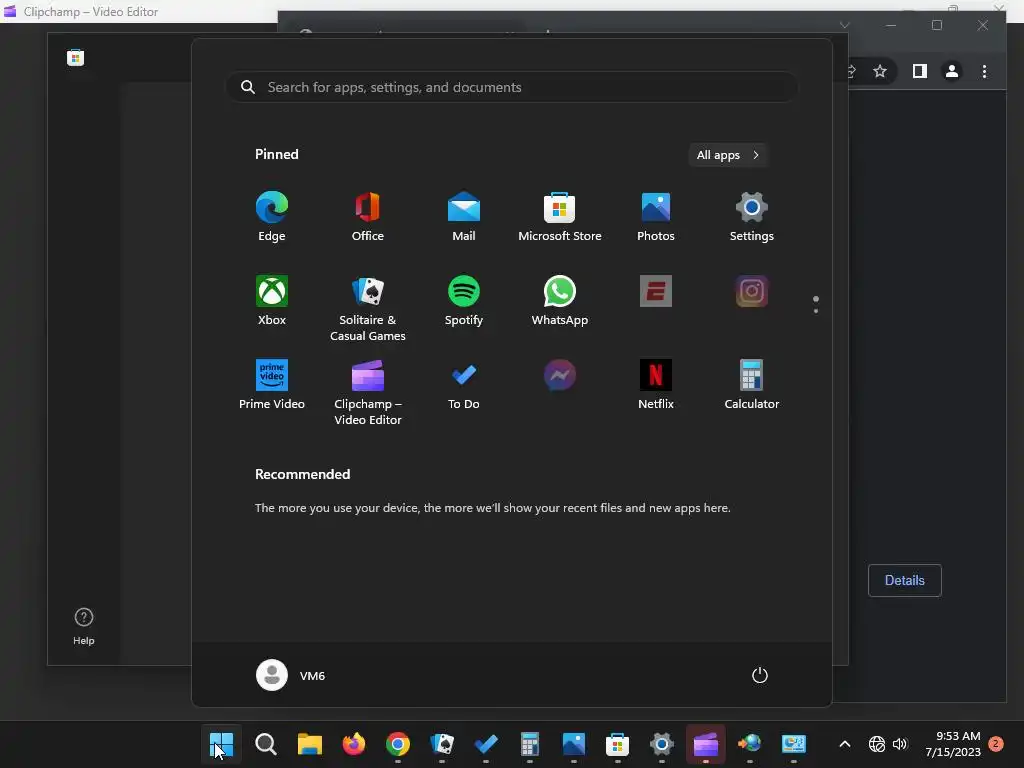The width and height of the screenshot is (1024, 768).
Task: Switch to Chrome in the taskbar
Action: (398, 744)
